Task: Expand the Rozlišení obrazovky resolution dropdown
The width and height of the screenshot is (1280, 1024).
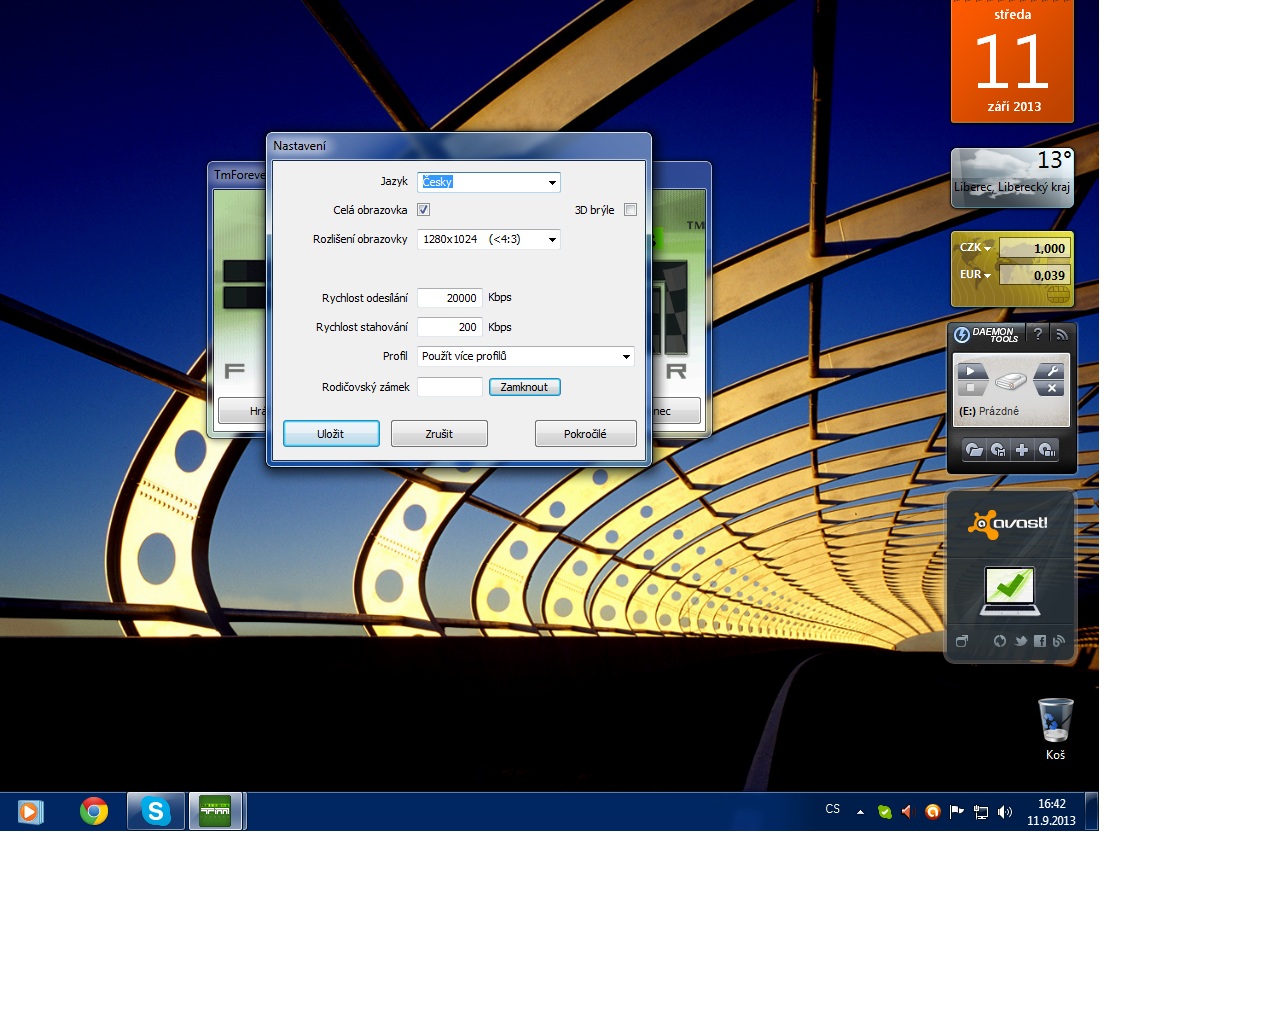Action: 552,240
